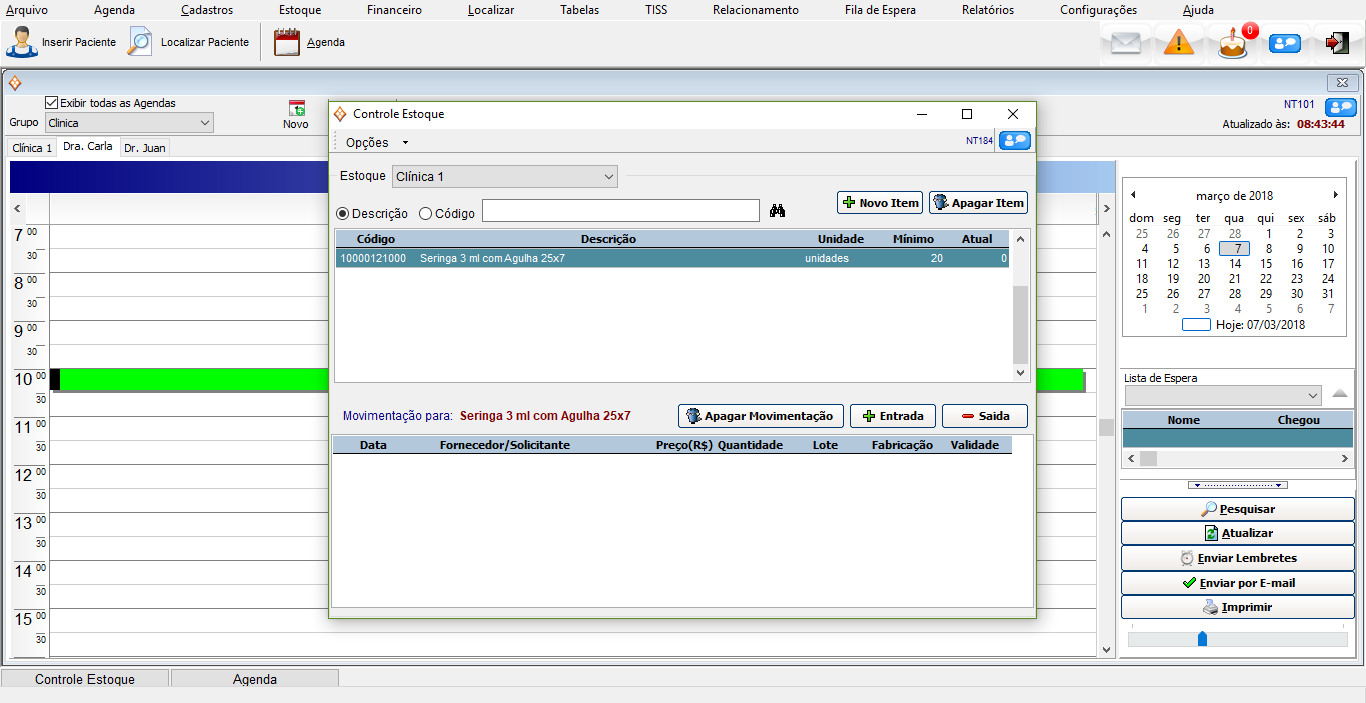1366x703 pixels.
Task: Adjust the zoom slider below Imprimir
Action: [1202, 638]
